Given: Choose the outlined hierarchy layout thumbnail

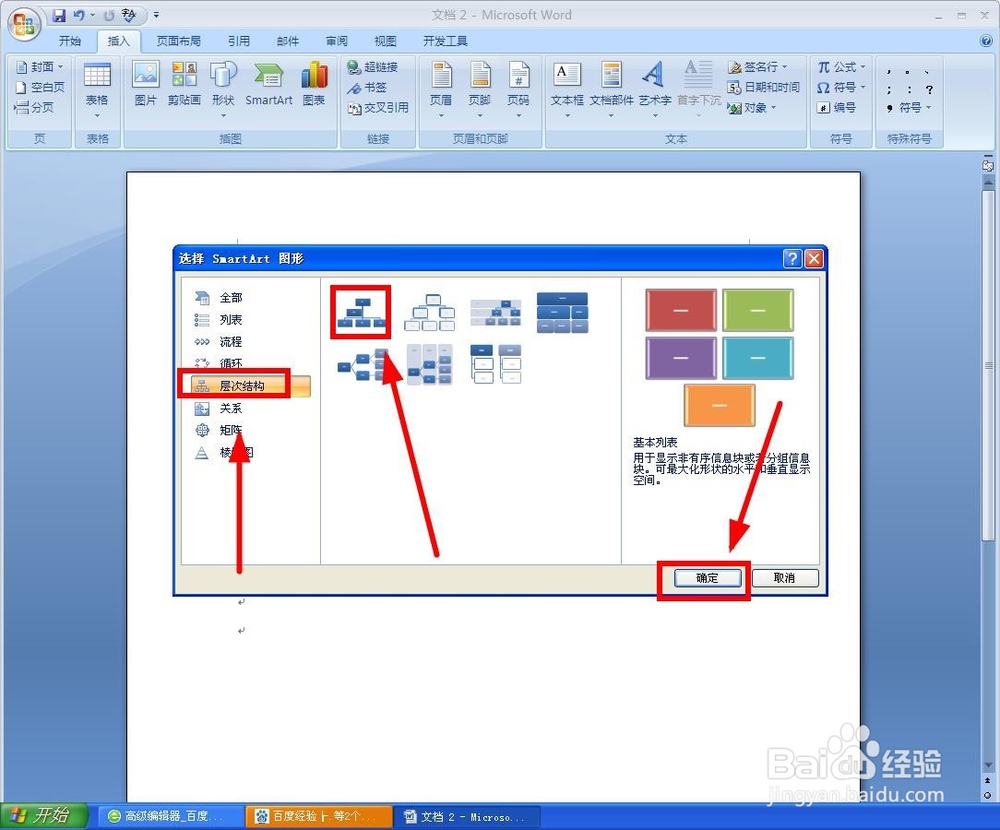Looking at the screenshot, I should pyautogui.click(x=429, y=312).
